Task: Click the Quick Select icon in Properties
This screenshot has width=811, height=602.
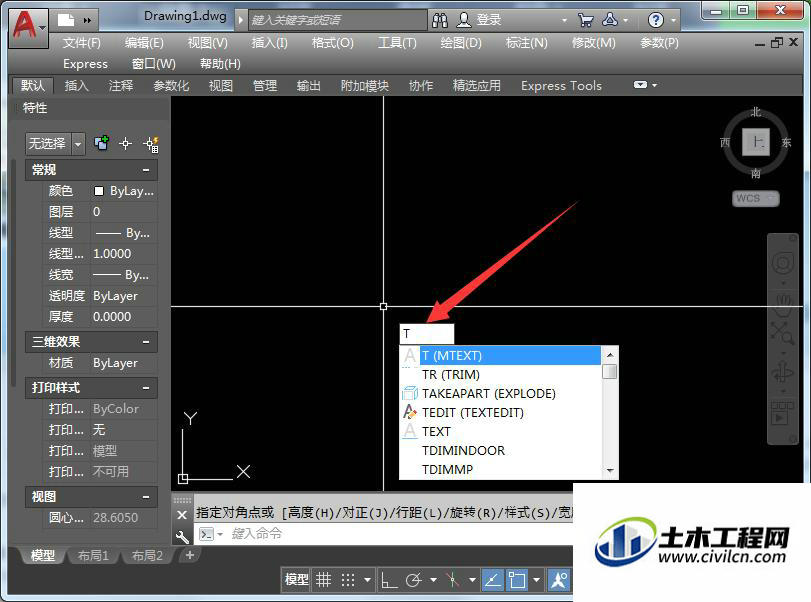Action: (x=152, y=144)
